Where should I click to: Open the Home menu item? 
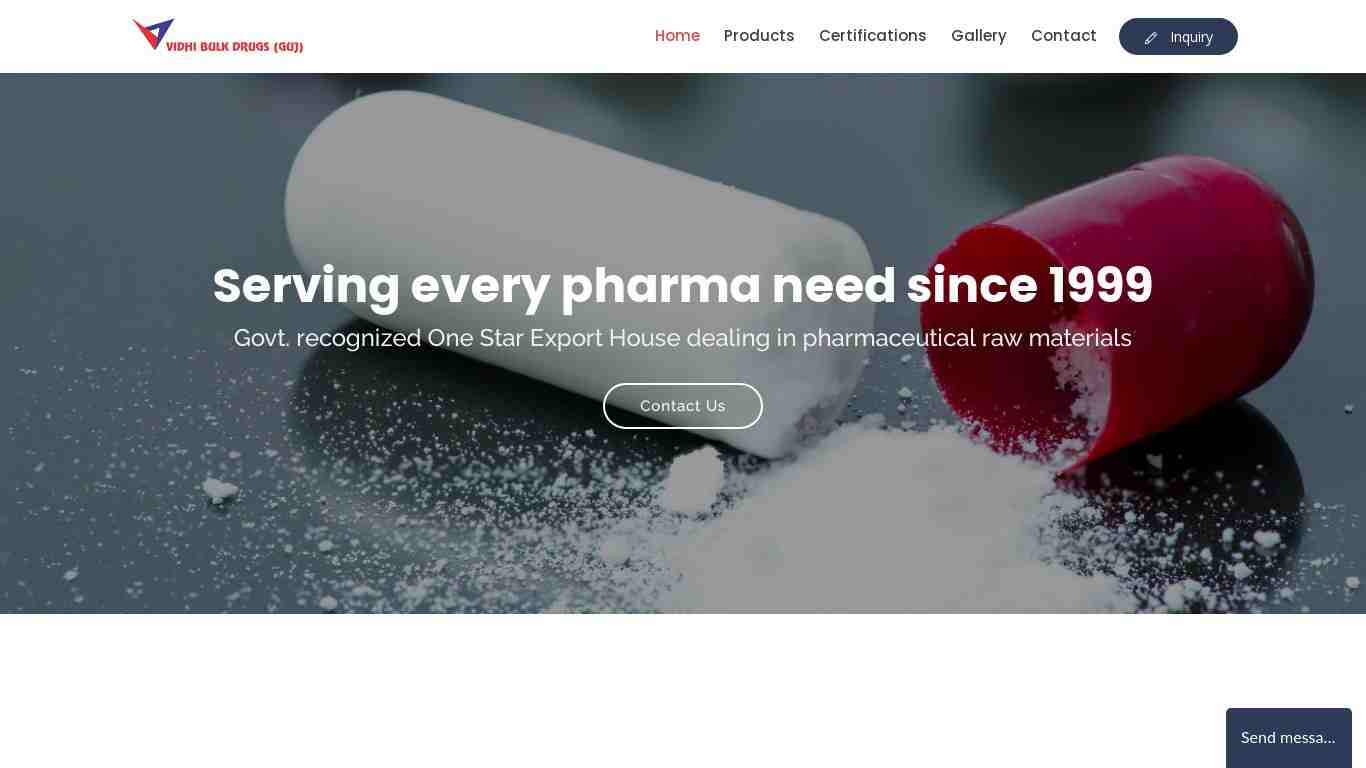coord(677,36)
